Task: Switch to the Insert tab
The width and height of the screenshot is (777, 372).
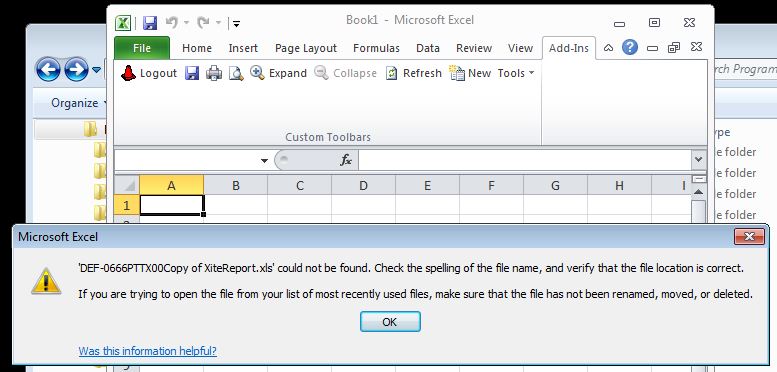Action: pos(243,48)
